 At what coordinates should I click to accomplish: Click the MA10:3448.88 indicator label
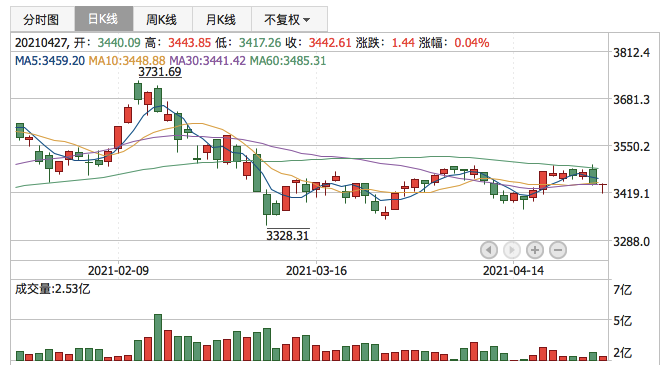(x=127, y=61)
